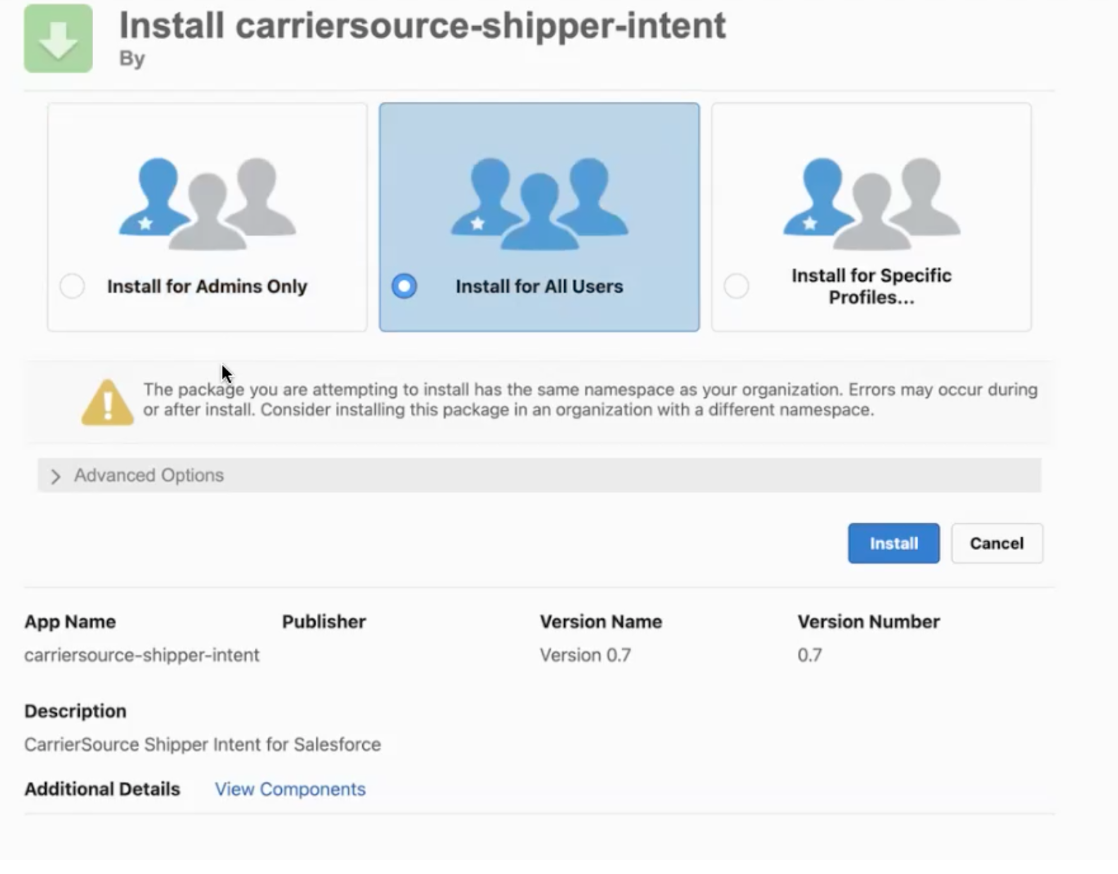The width and height of the screenshot is (1118, 874).
Task: Click the CarrierSource Shipper Intent description text
Action: click(202, 744)
